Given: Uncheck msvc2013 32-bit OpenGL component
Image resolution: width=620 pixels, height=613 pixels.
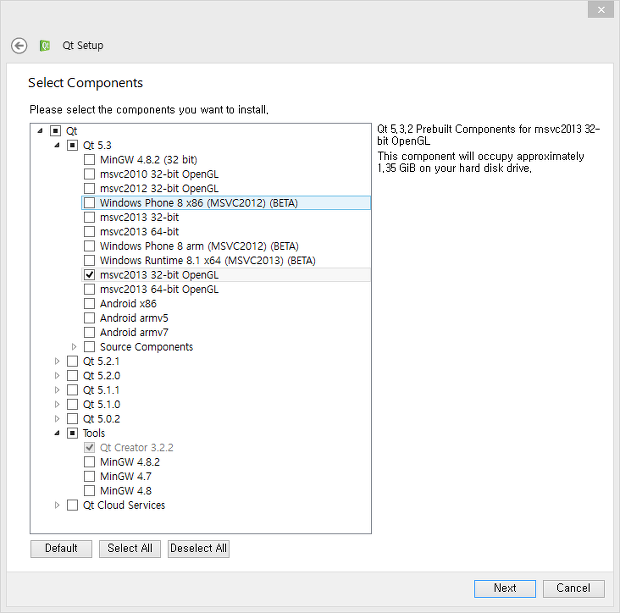Looking at the screenshot, I should (x=89, y=275).
